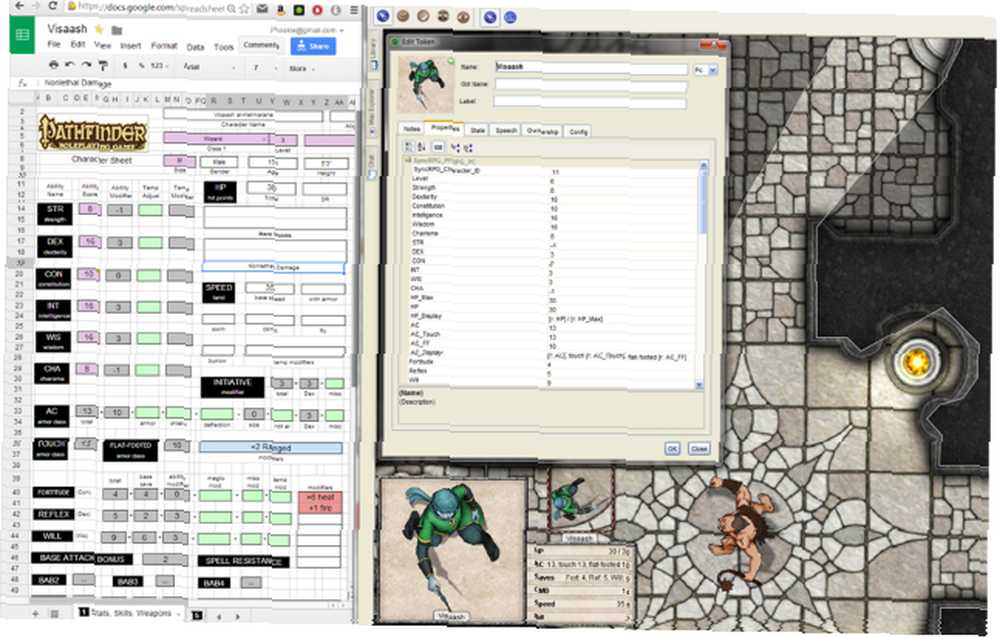Image resolution: width=1000 pixels, height=638 pixels.
Task: Select the third brown round toolbar icon
Action: tap(423, 16)
